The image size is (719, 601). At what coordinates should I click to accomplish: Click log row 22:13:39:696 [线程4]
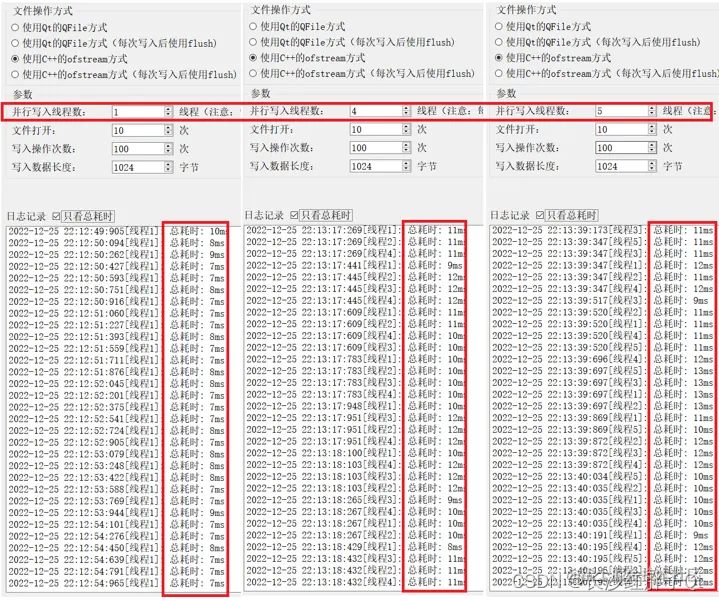tap(603, 359)
